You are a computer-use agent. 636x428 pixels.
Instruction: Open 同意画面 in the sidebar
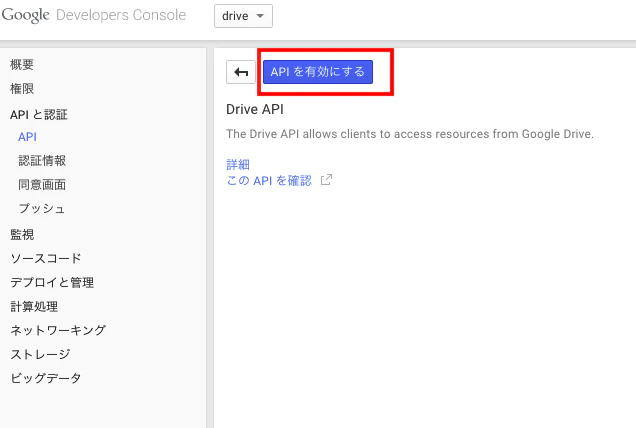pos(42,185)
